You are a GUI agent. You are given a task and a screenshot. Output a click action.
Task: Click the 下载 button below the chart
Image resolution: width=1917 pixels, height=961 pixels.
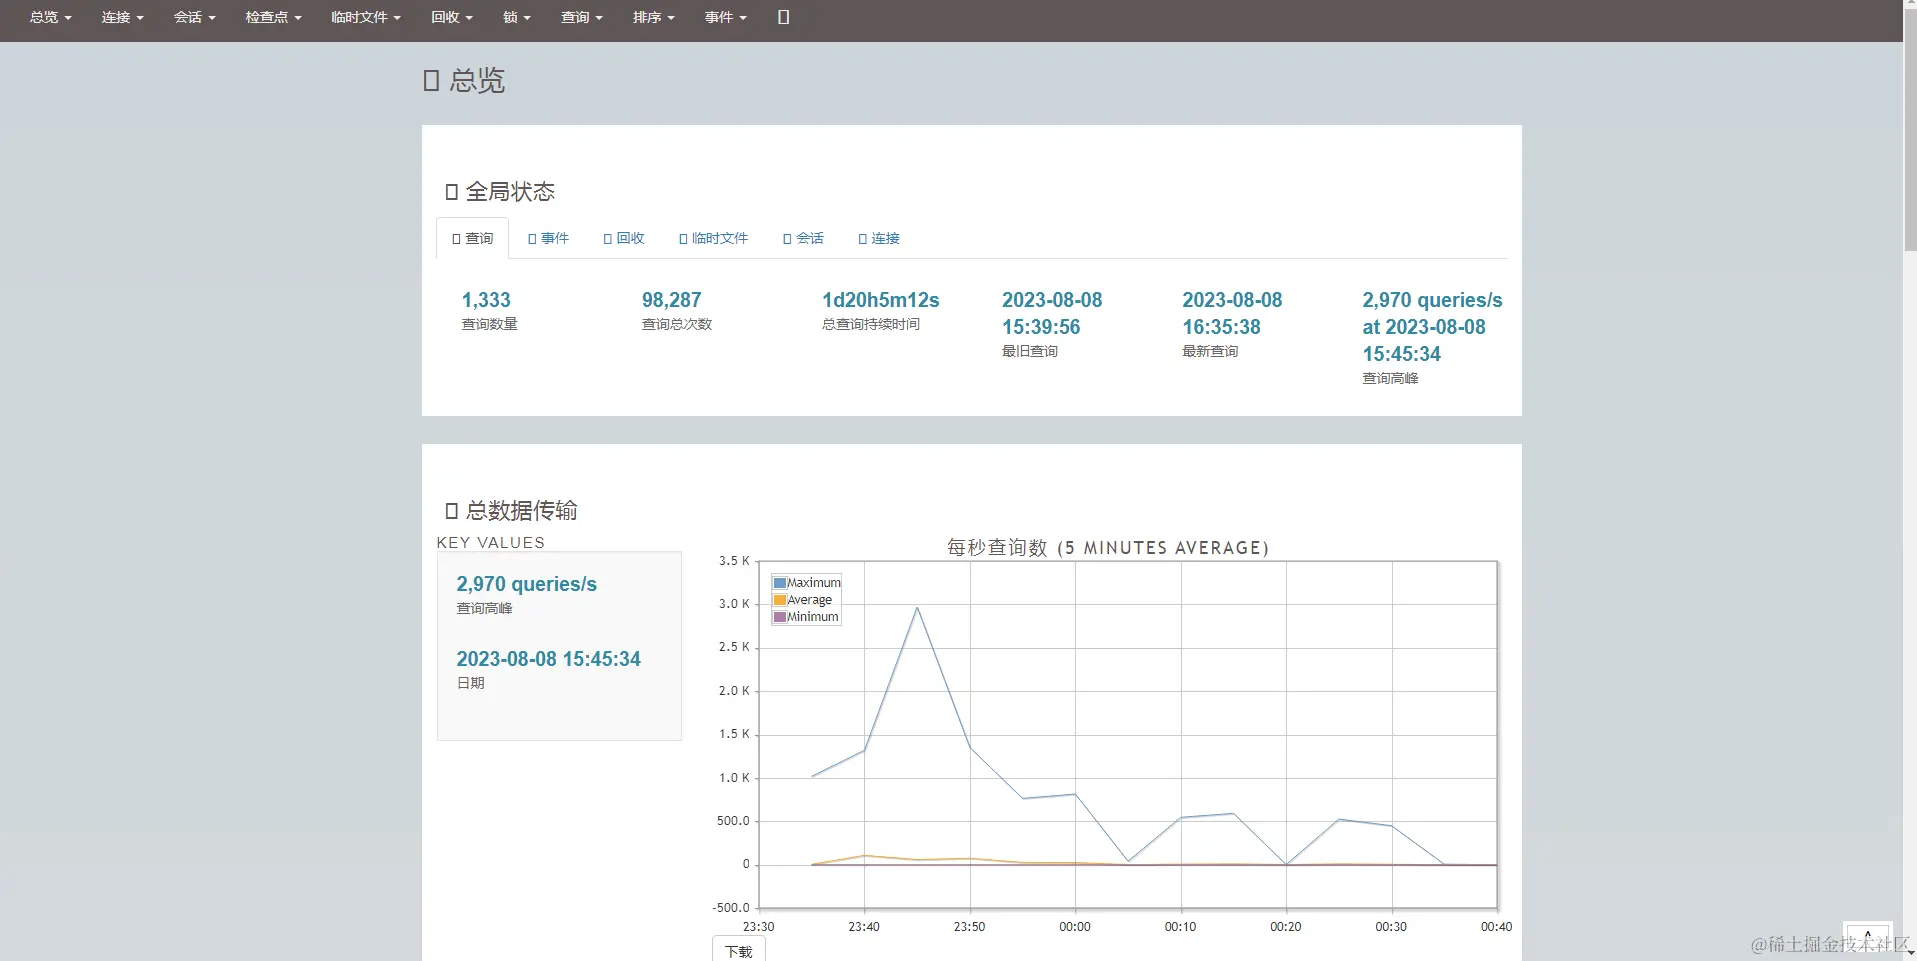(739, 950)
